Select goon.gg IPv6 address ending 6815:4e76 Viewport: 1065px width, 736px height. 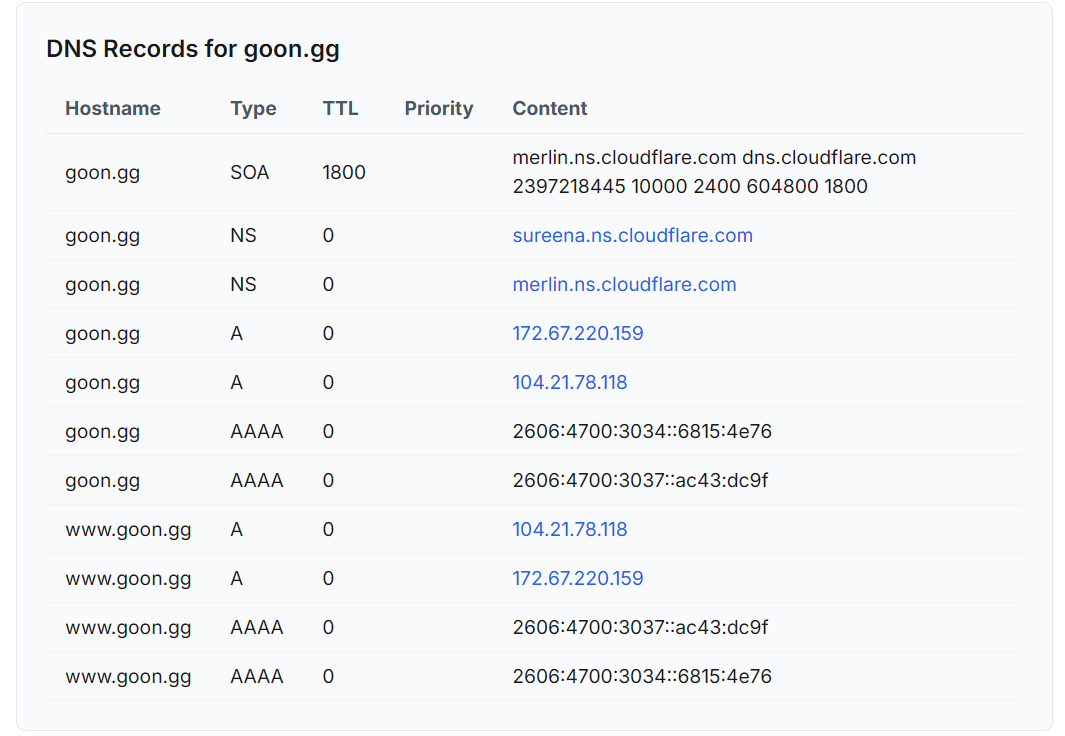[x=642, y=432]
